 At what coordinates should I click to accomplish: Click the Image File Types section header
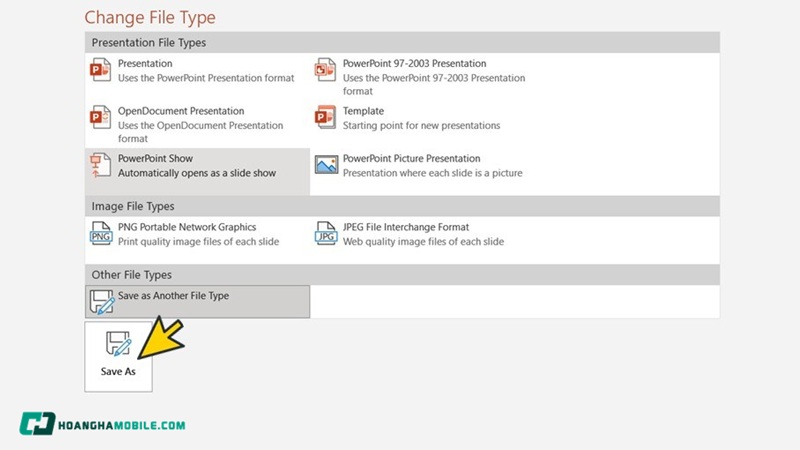(x=133, y=206)
